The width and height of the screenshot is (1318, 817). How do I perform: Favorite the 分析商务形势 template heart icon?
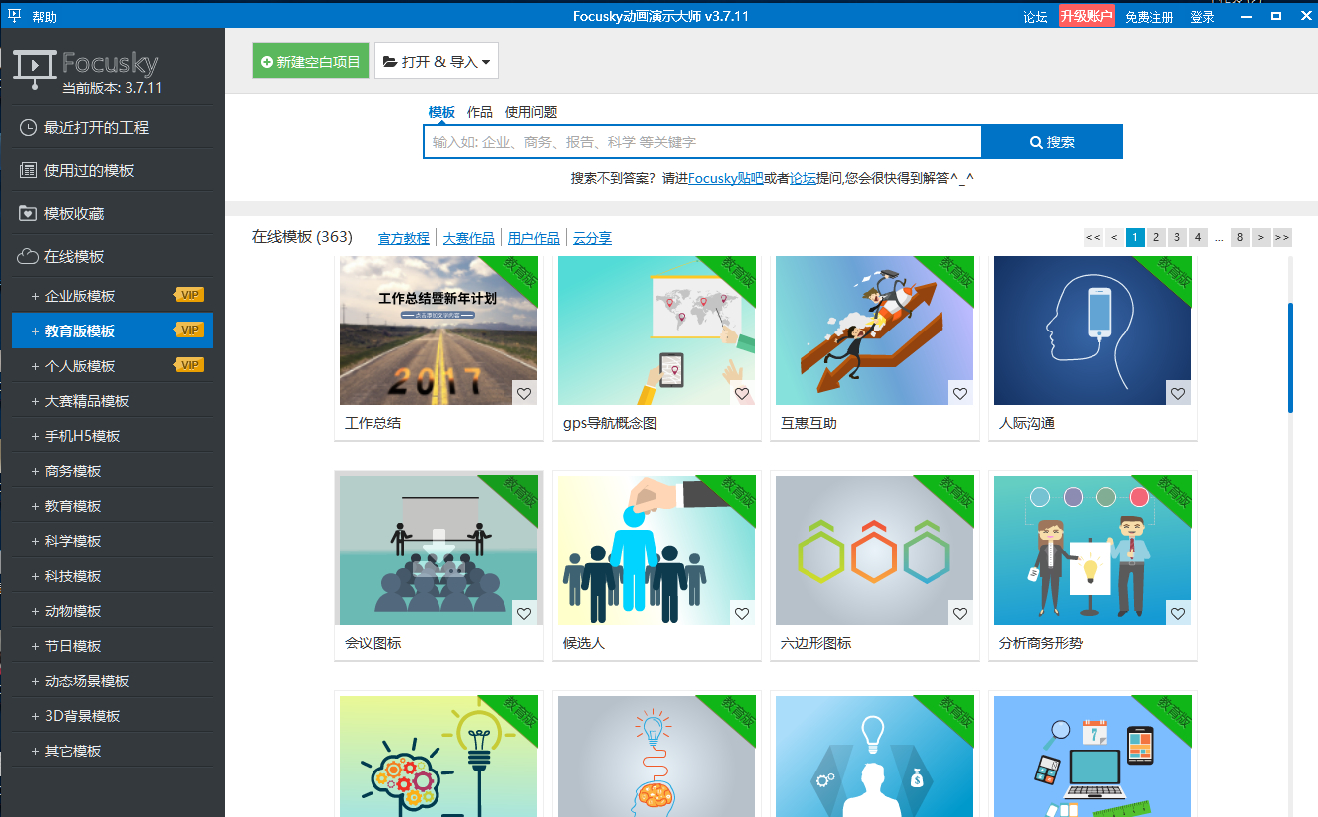1178,613
